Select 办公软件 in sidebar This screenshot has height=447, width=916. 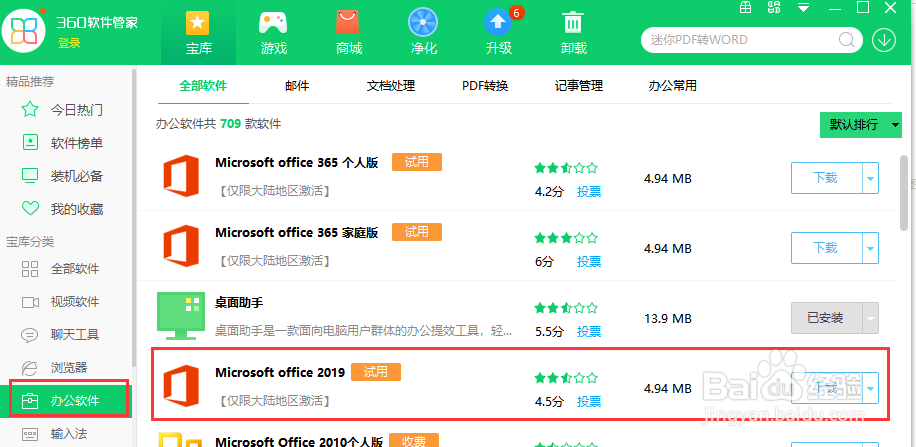tap(66, 401)
